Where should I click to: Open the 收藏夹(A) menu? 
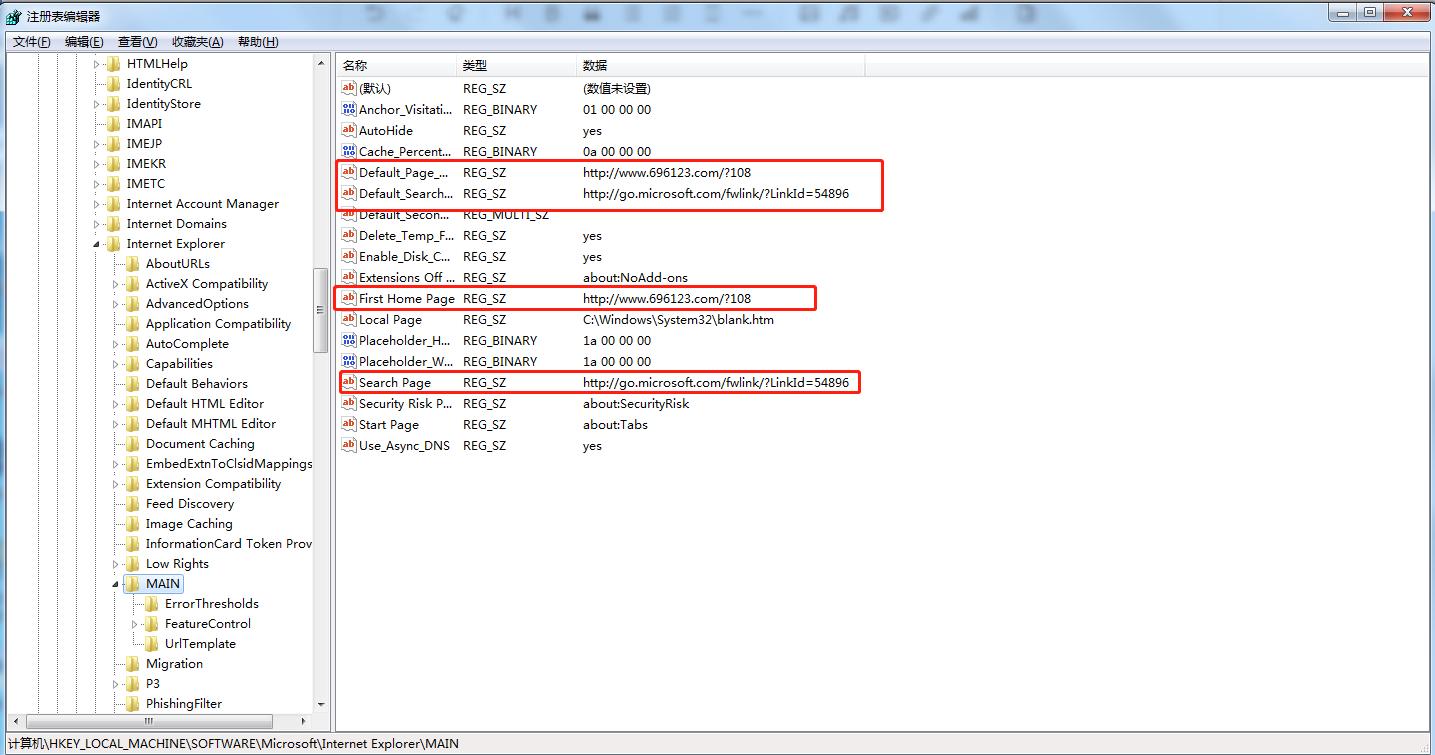[197, 41]
